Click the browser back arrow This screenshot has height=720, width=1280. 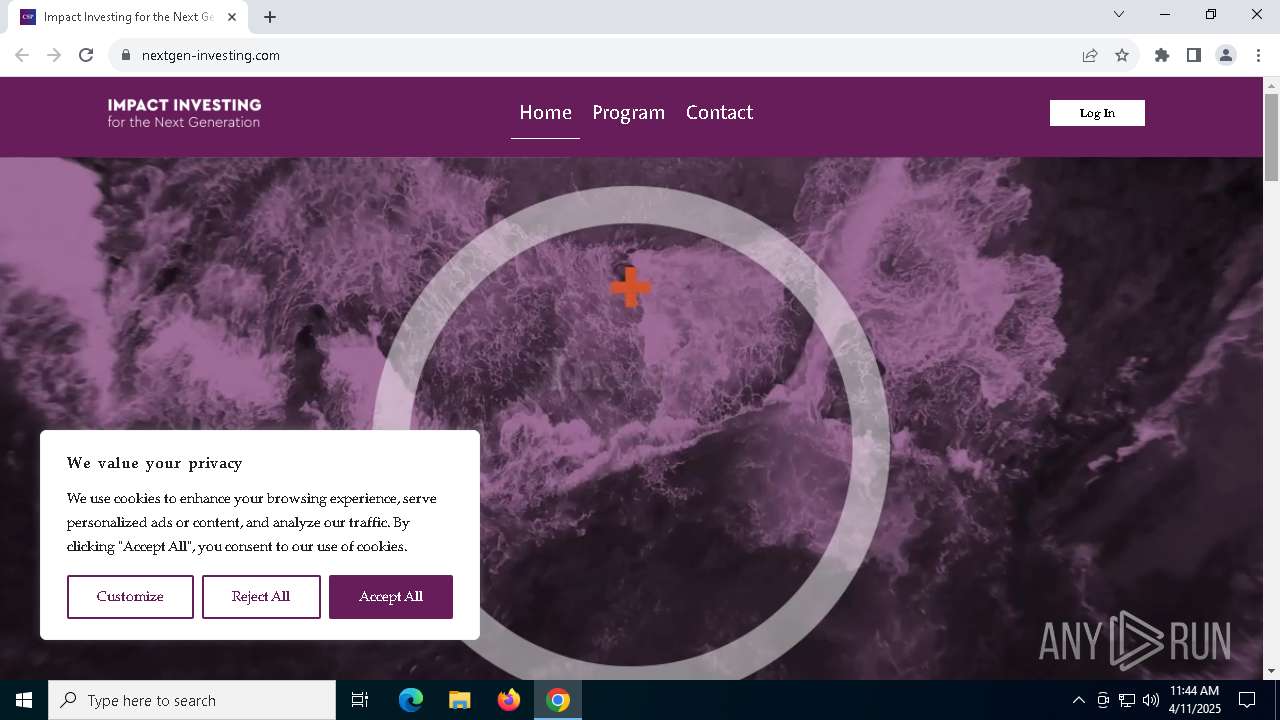tap(22, 56)
